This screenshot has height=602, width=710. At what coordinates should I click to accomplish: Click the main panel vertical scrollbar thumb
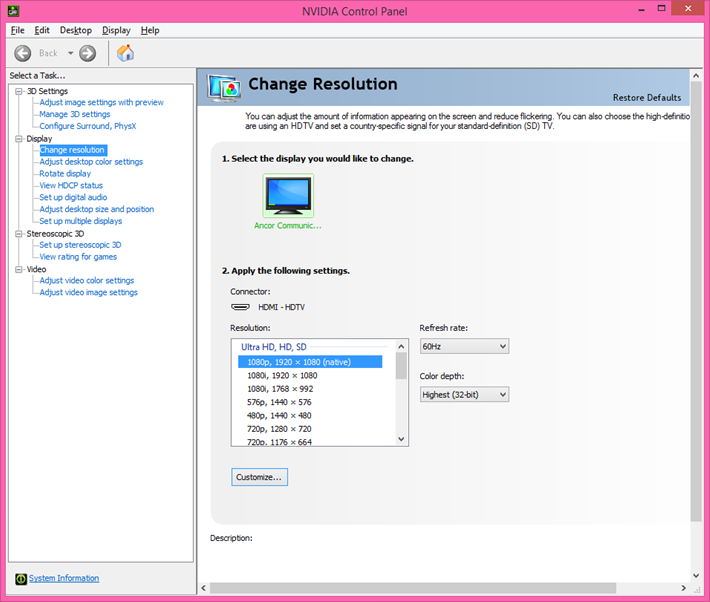(696, 302)
